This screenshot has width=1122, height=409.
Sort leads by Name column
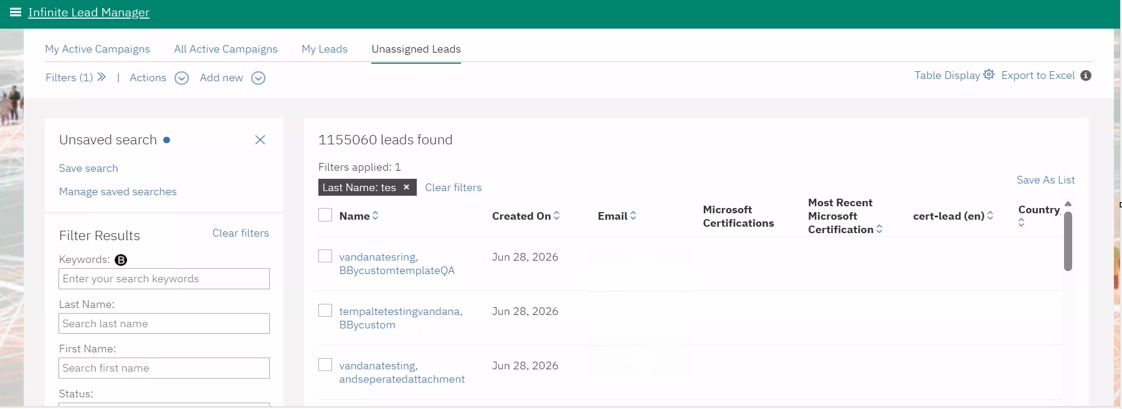pos(376,216)
